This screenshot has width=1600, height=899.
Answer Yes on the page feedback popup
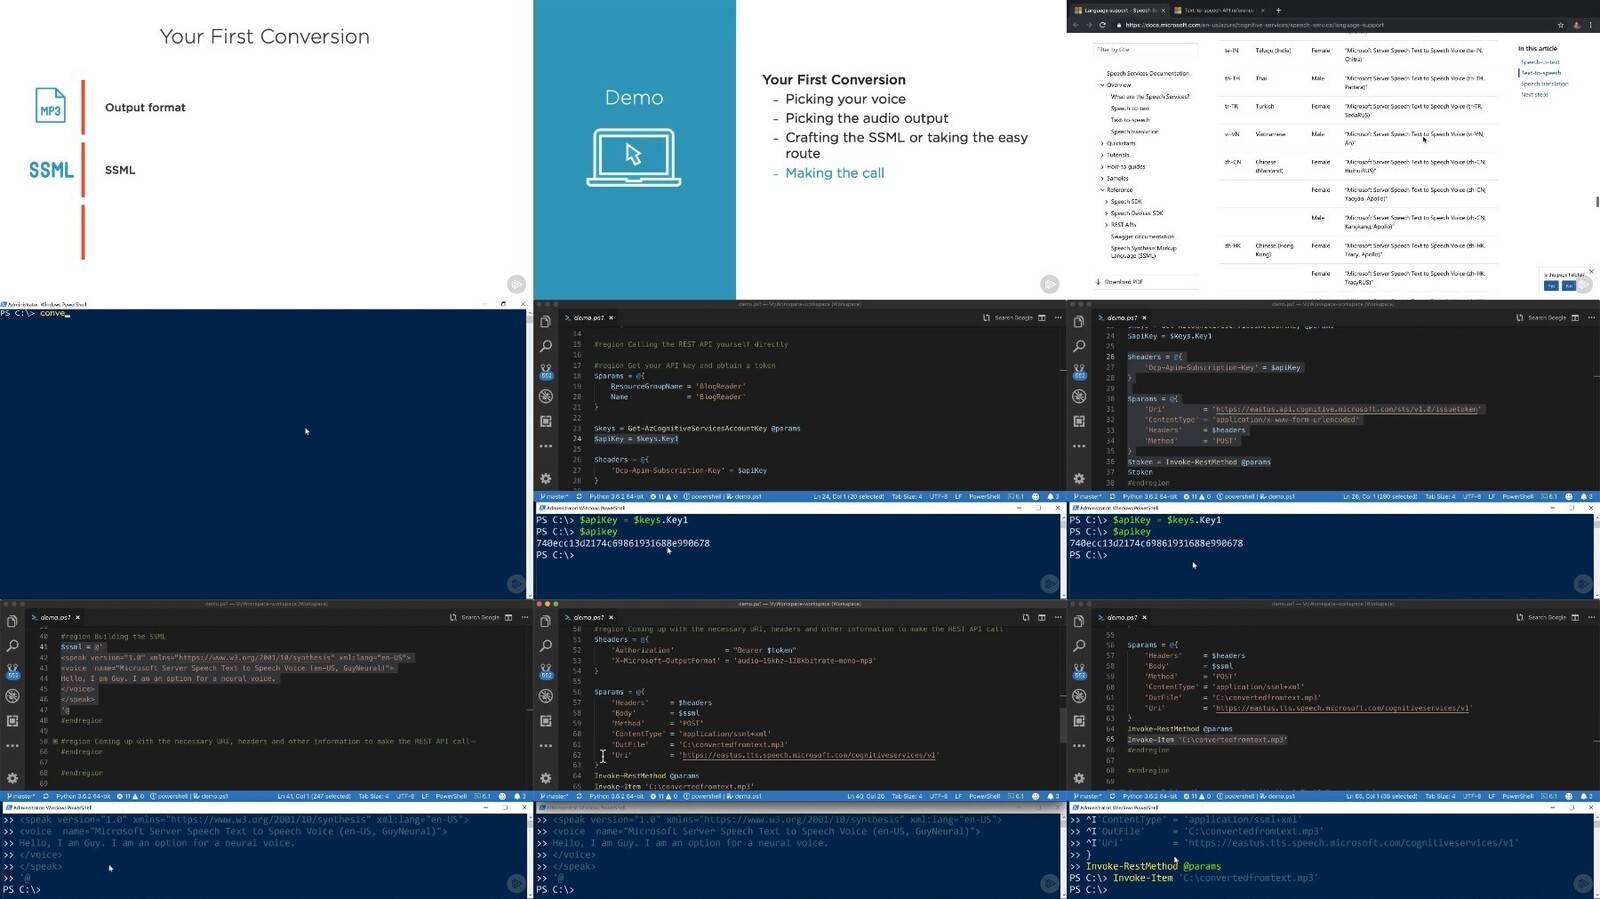point(1551,286)
